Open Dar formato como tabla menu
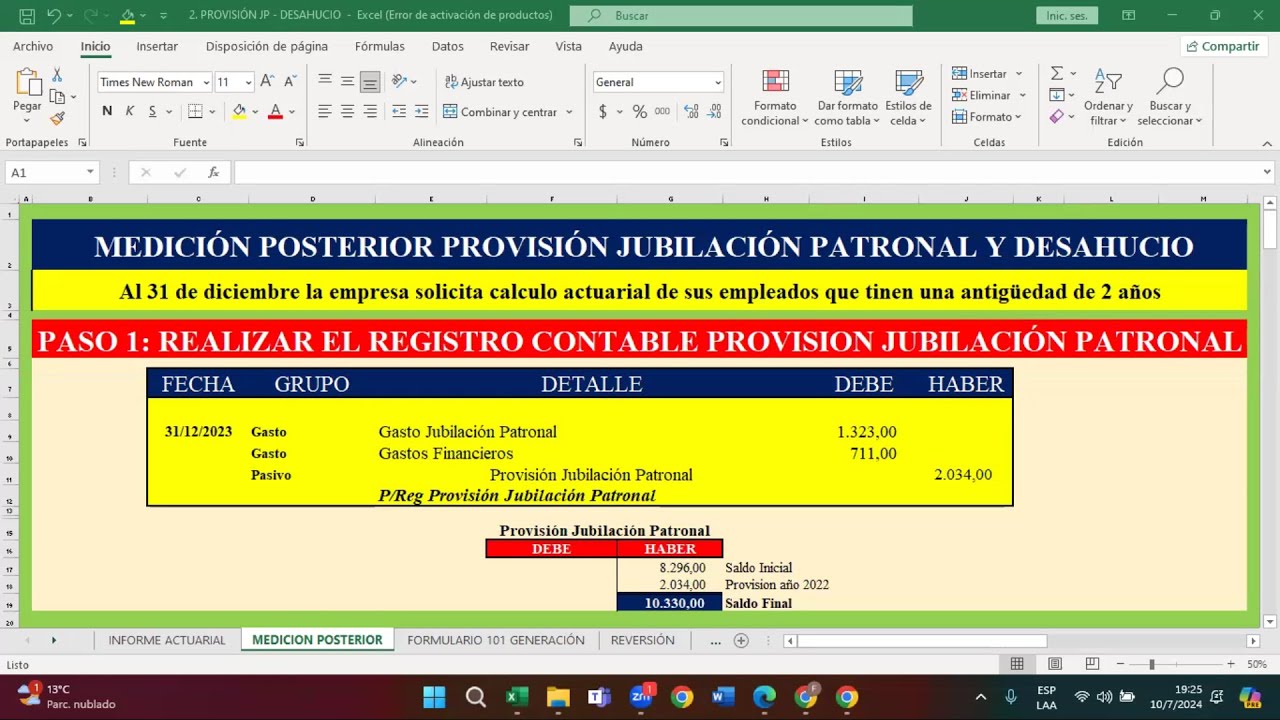This screenshot has height=720, width=1280. pyautogui.click(x=847, y=98)
